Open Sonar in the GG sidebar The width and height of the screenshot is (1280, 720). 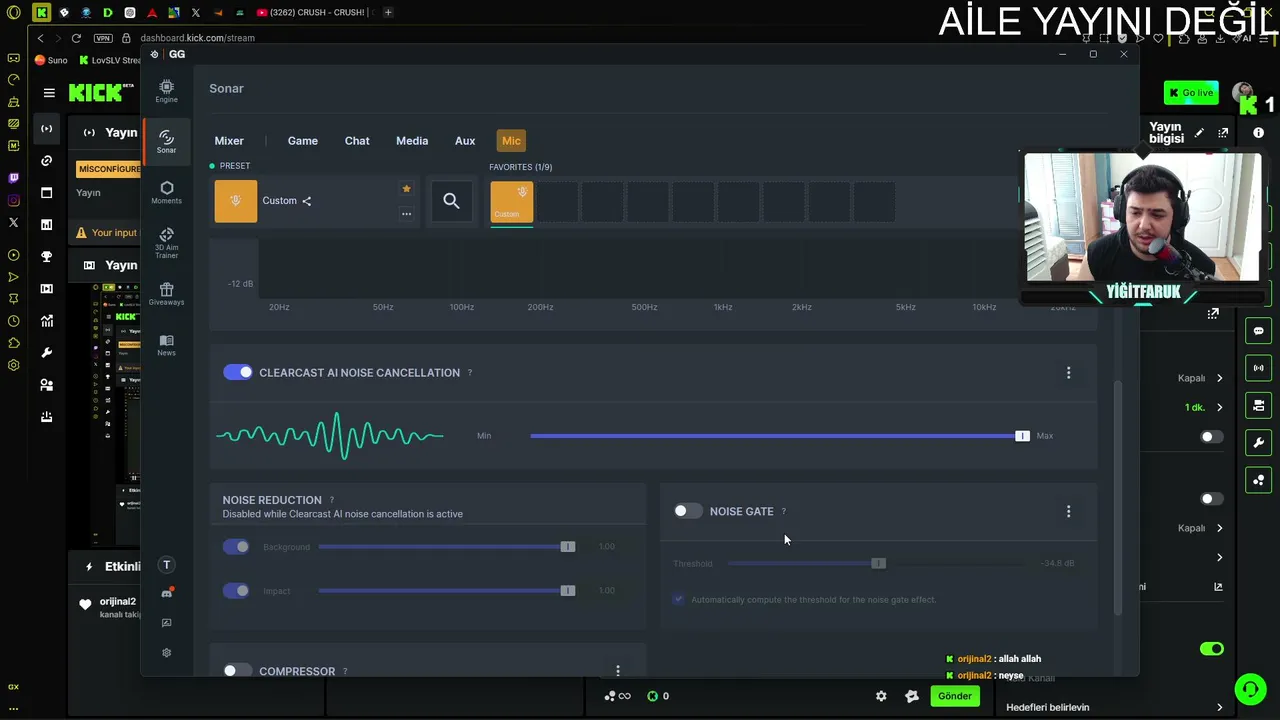coord(166,141)
